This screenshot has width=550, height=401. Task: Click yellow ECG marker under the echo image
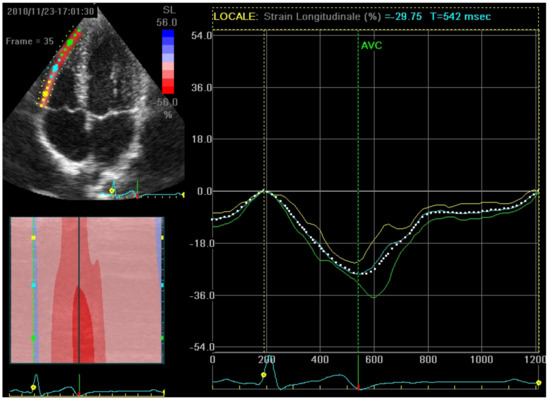[x=112, y=191]
